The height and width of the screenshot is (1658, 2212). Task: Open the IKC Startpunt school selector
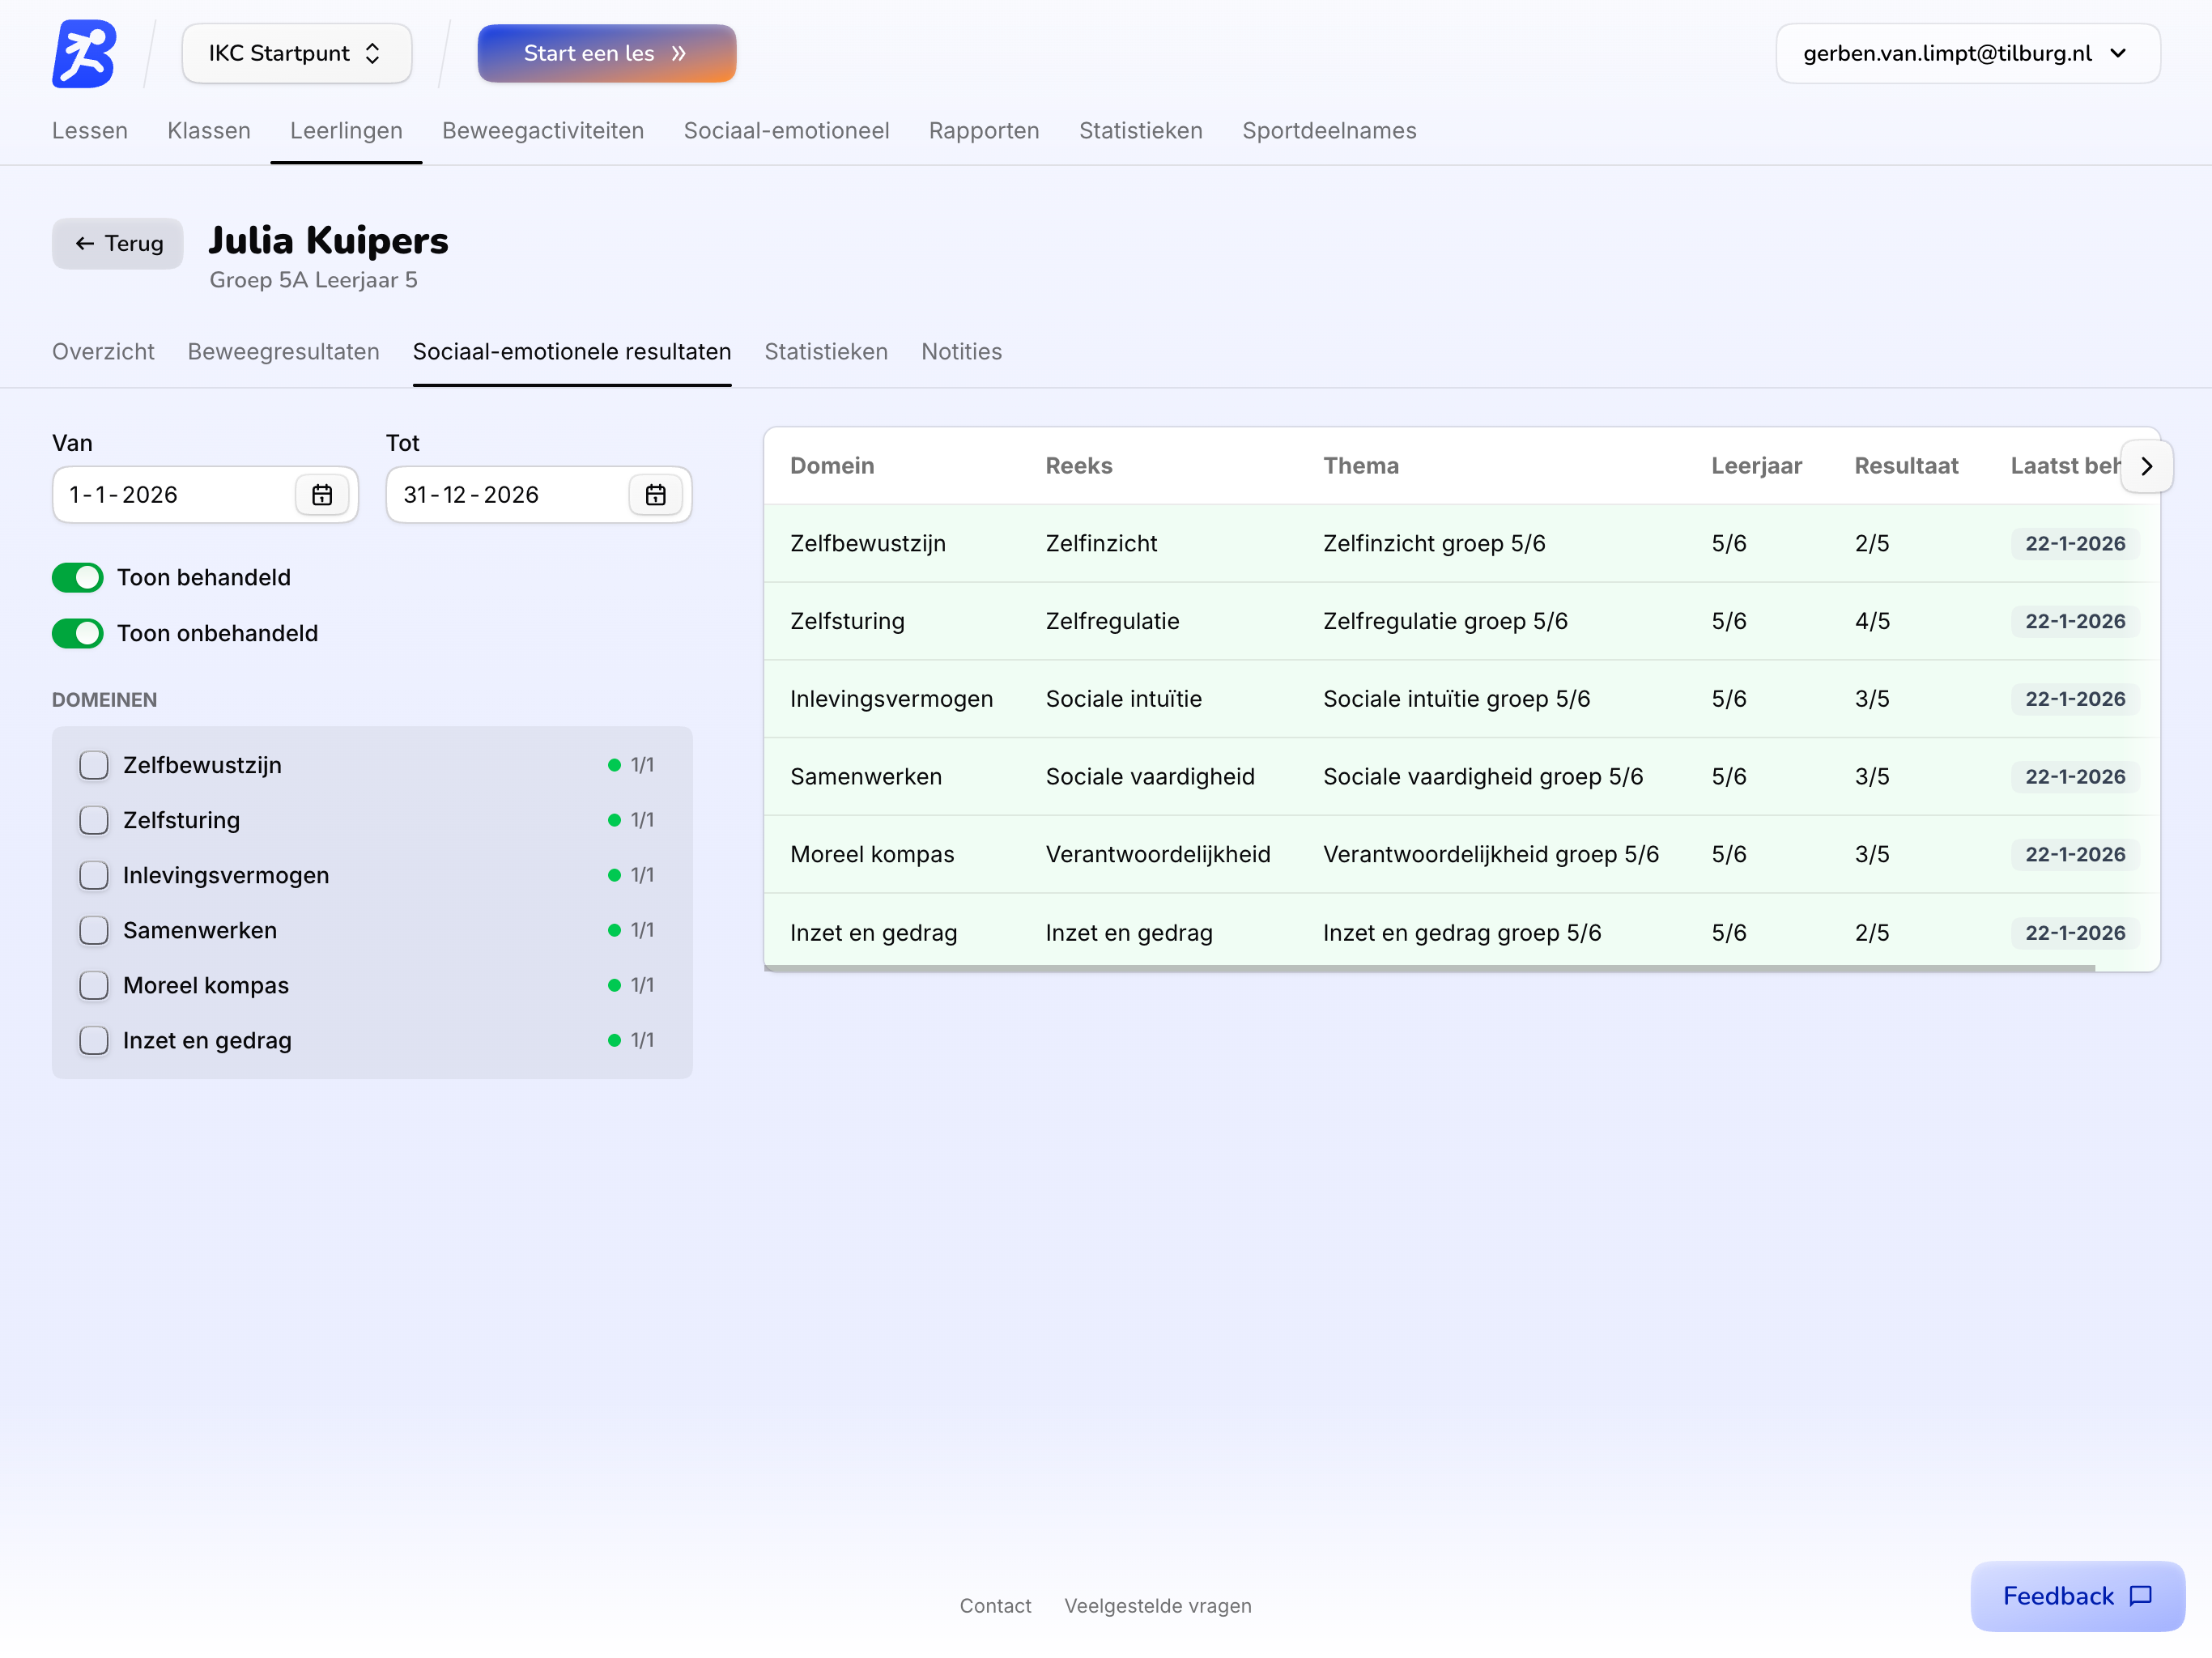point(296,54)
